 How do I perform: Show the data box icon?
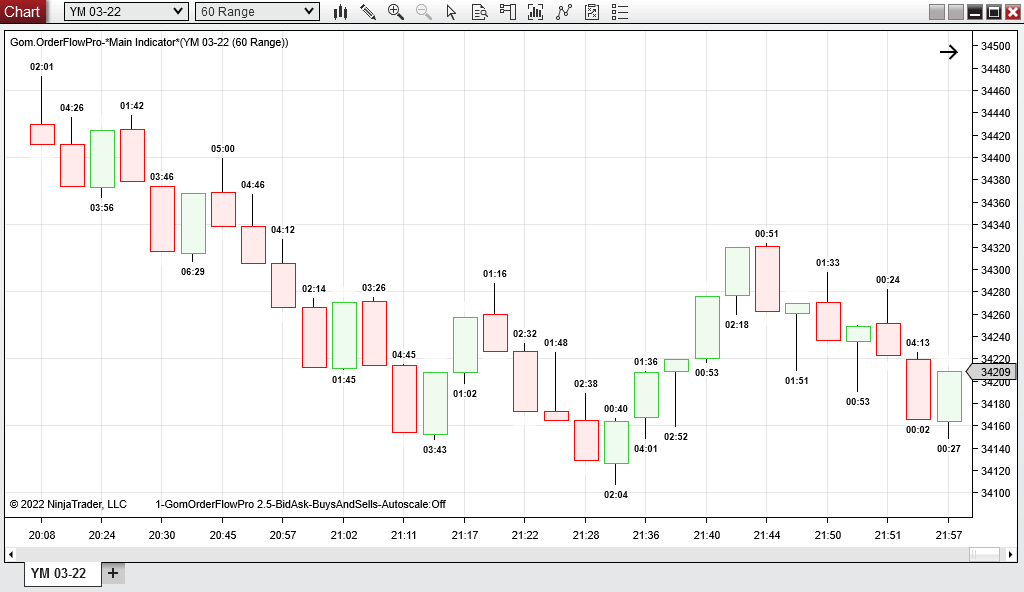479,12
